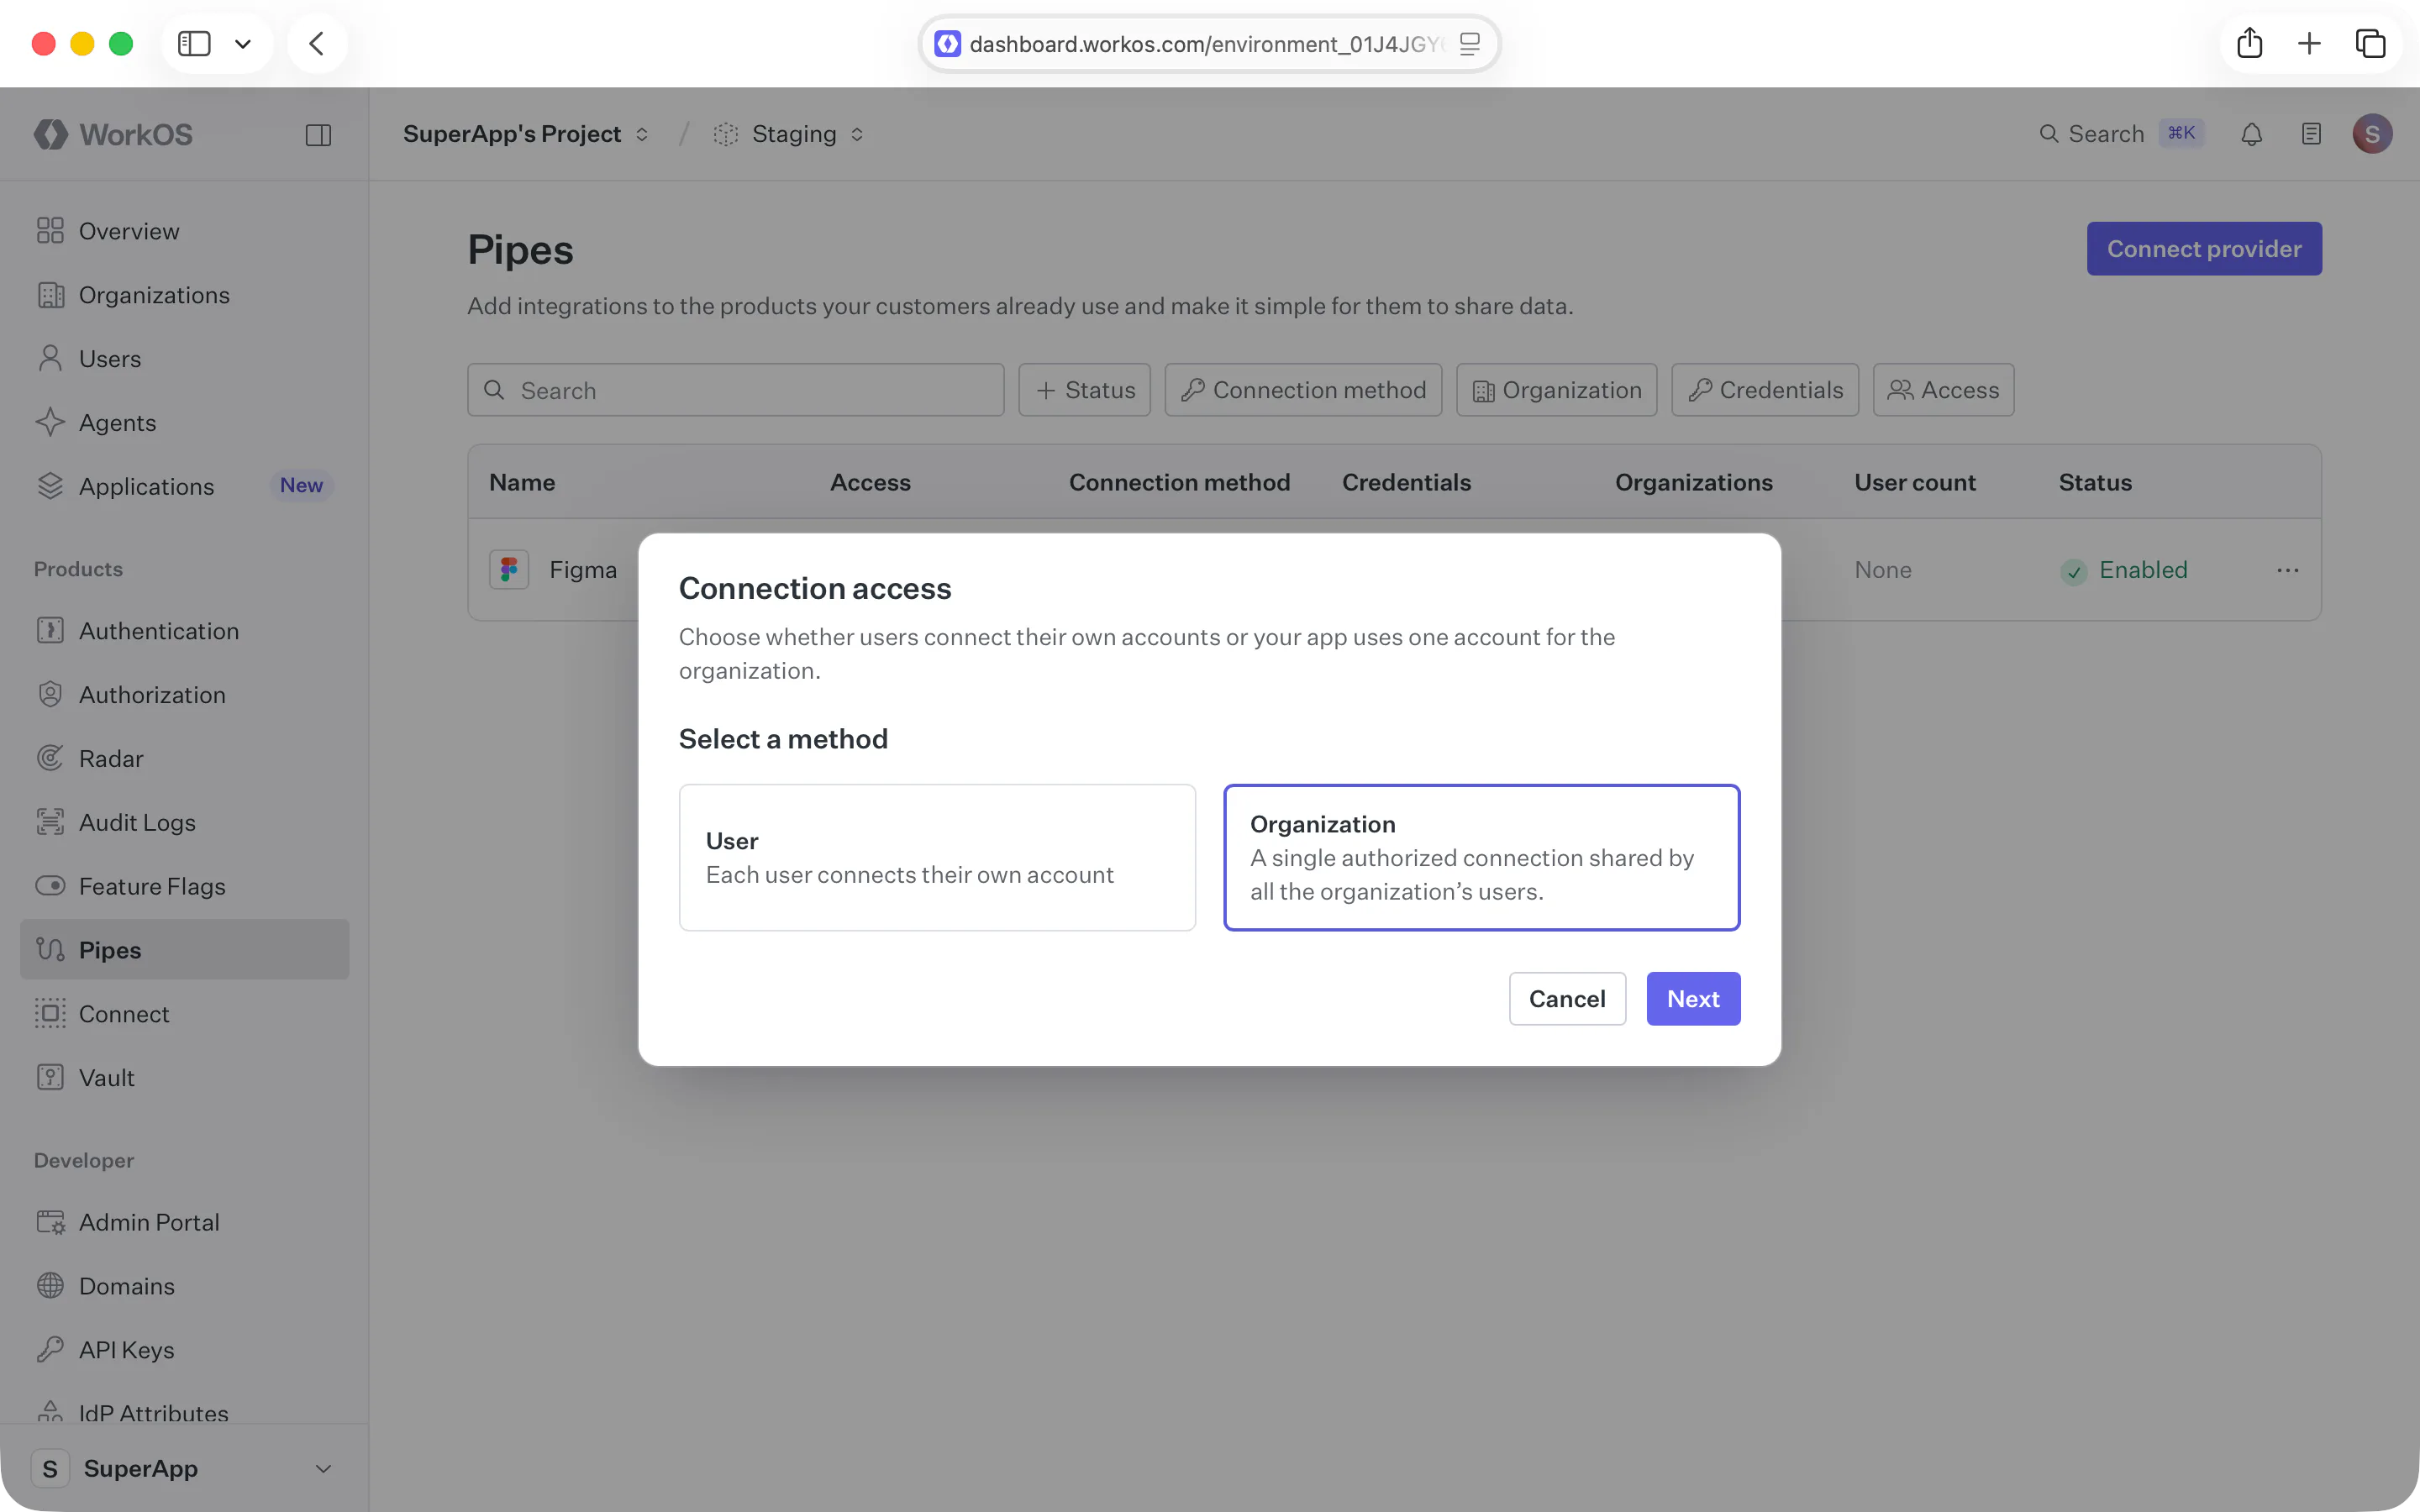Open the Connection method filter
Viewport: 2420px width, 1512px height.
coord(1303,390)
